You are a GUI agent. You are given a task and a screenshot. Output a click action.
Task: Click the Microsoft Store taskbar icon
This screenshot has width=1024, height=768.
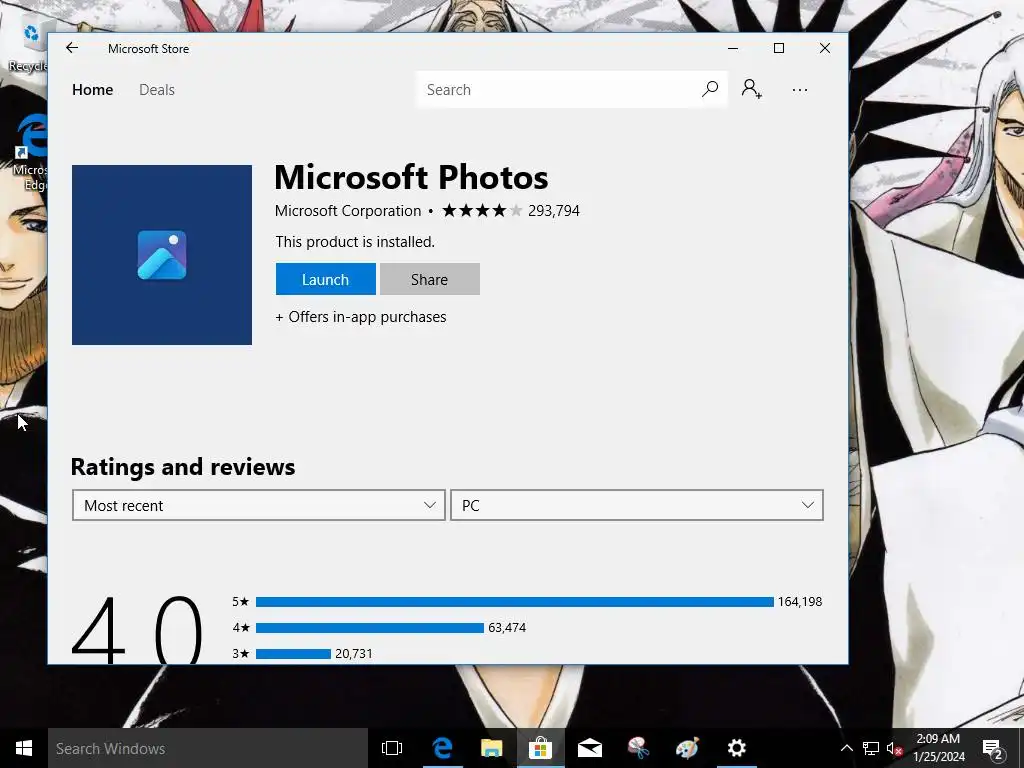click(540, 748)
